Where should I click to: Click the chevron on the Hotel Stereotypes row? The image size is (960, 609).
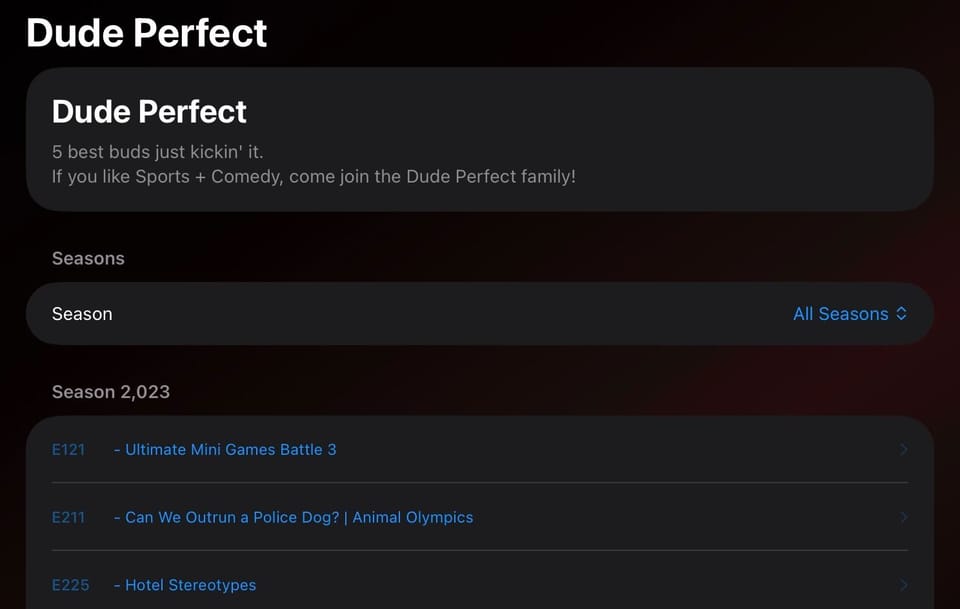pyautogui.click(x=903, y=585)
